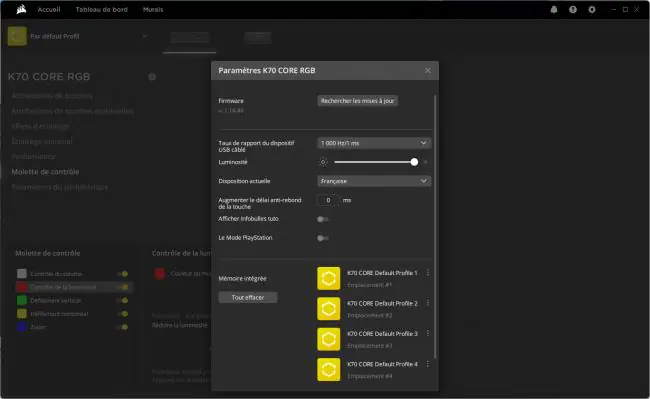Click the red Contrôle de la luminosité swatch

(x=22, y=287)
